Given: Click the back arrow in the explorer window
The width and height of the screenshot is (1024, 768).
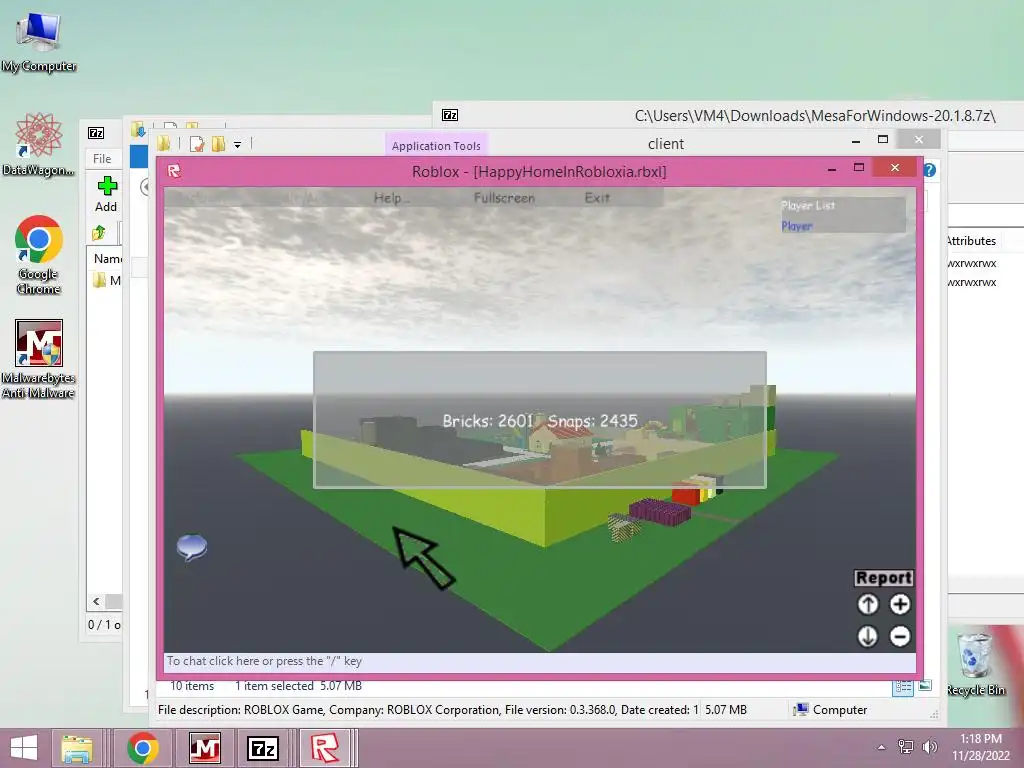Looking at the screenshot, I should (x=145, y=187).
